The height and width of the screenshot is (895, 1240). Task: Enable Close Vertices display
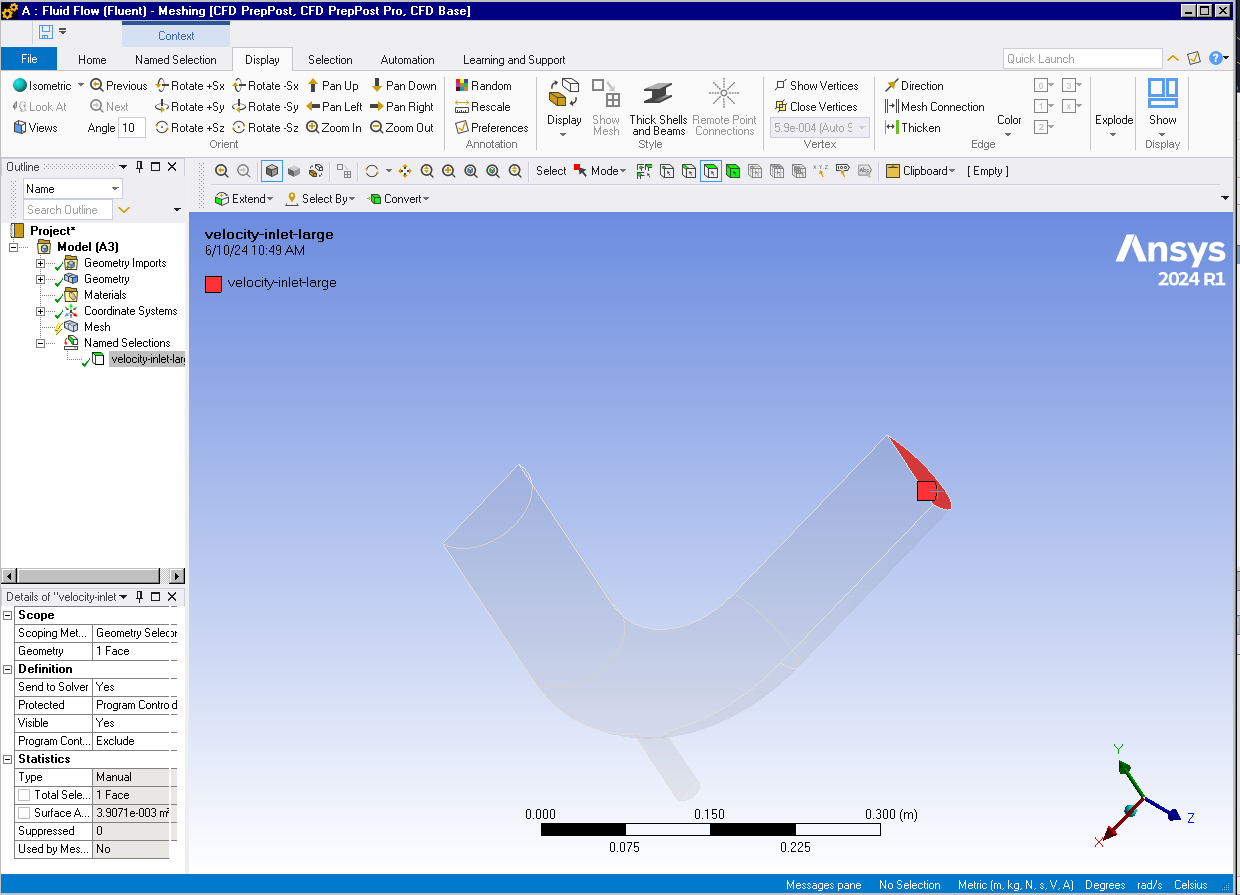(820, 106)
